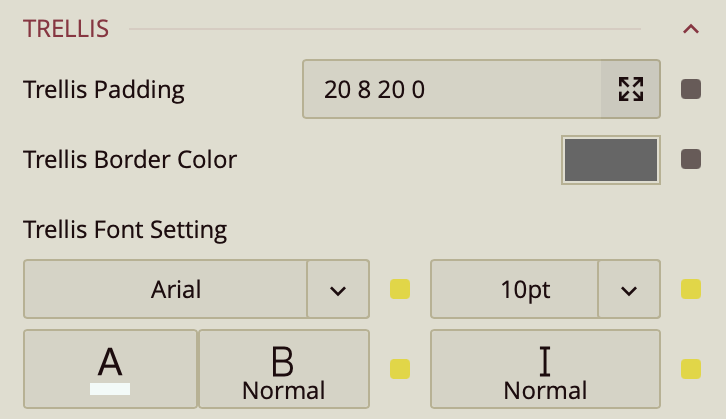Viewport: 726px width, 419px height.
Task: Toggle italic 'I Normal' font style
Action: point(545,369)
